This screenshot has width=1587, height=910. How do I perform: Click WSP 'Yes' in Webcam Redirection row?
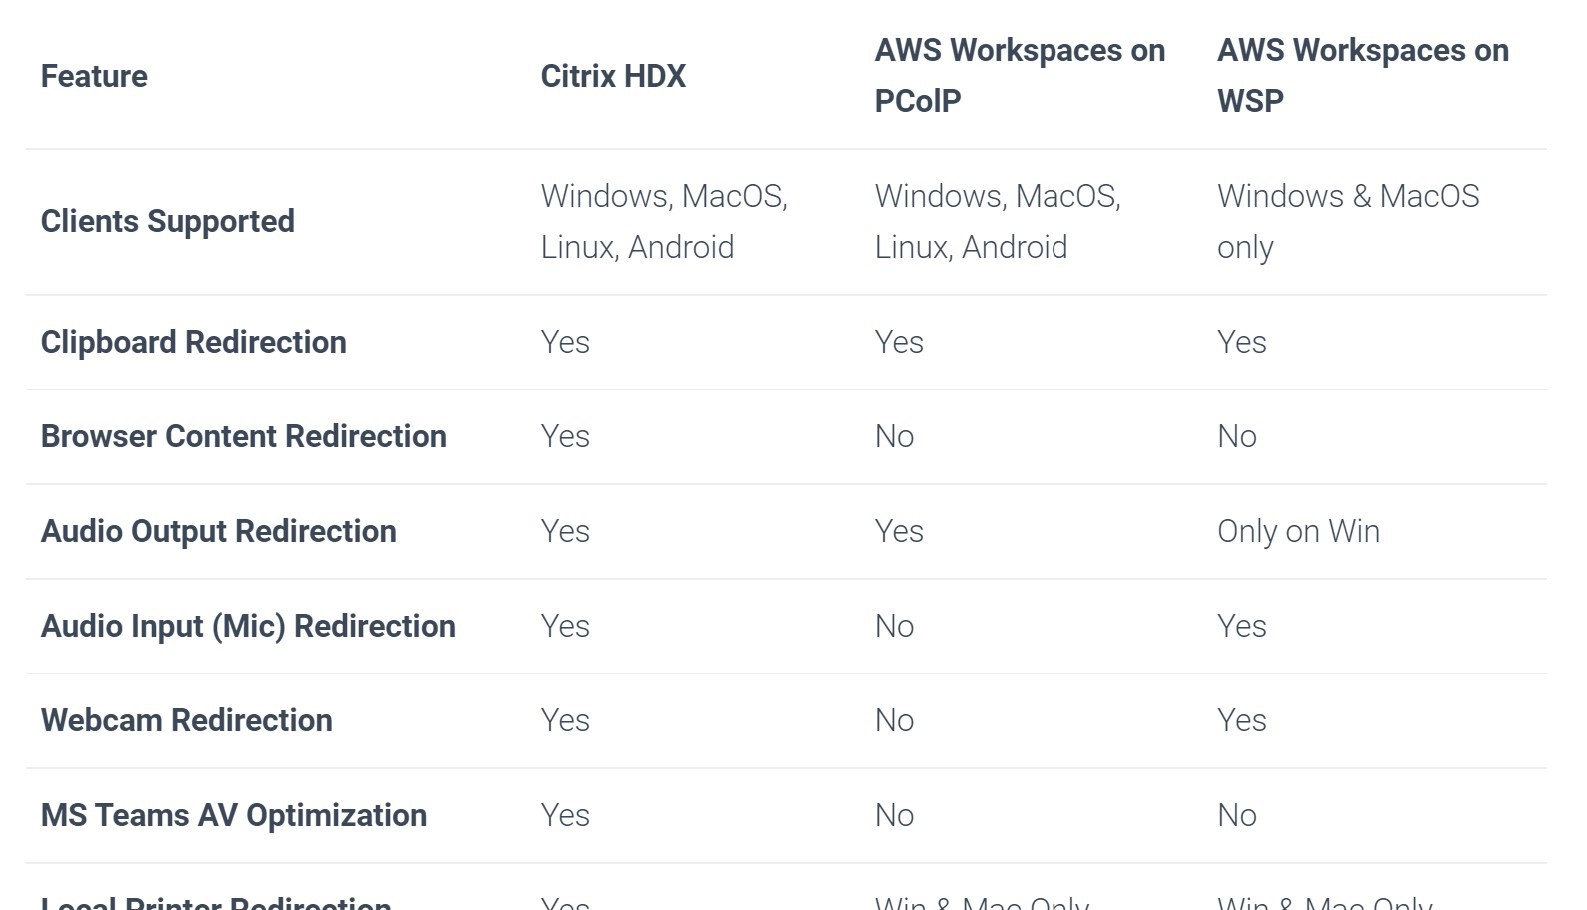(x=1241, y=720)
